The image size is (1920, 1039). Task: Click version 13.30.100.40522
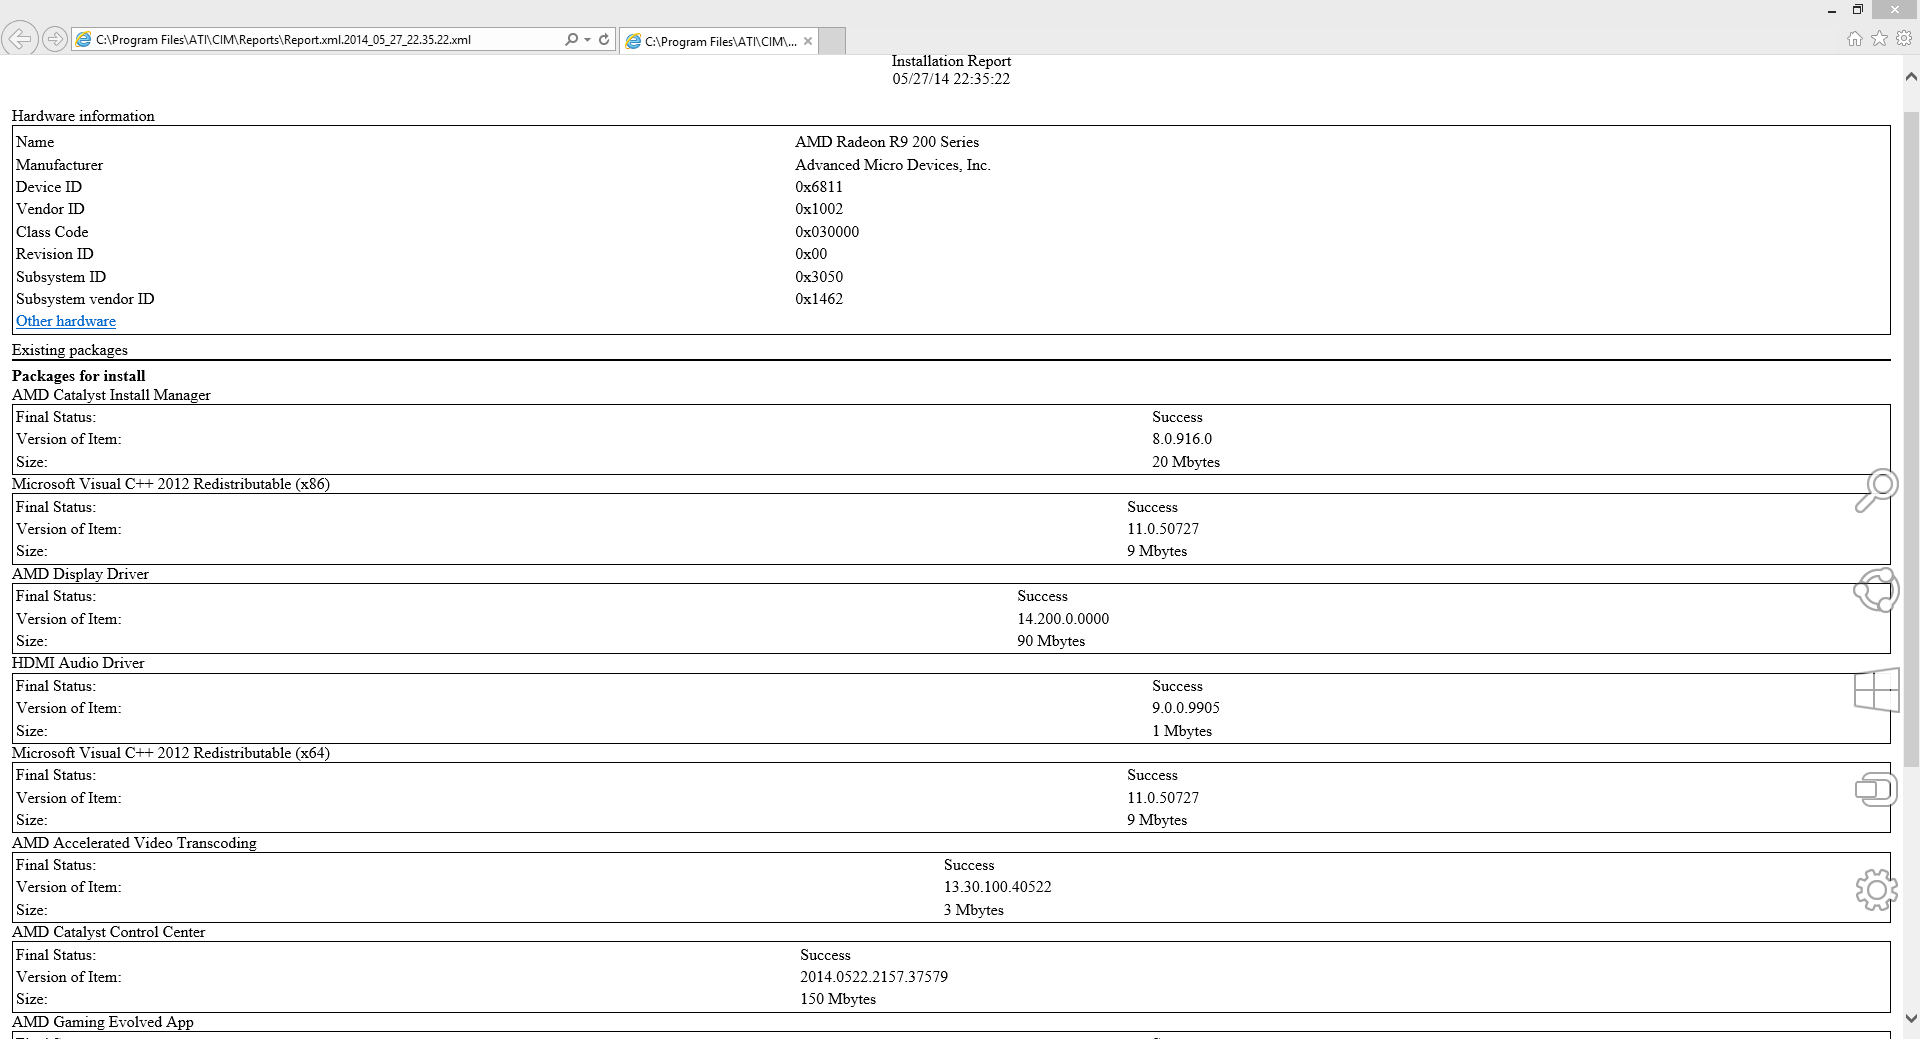998,887
